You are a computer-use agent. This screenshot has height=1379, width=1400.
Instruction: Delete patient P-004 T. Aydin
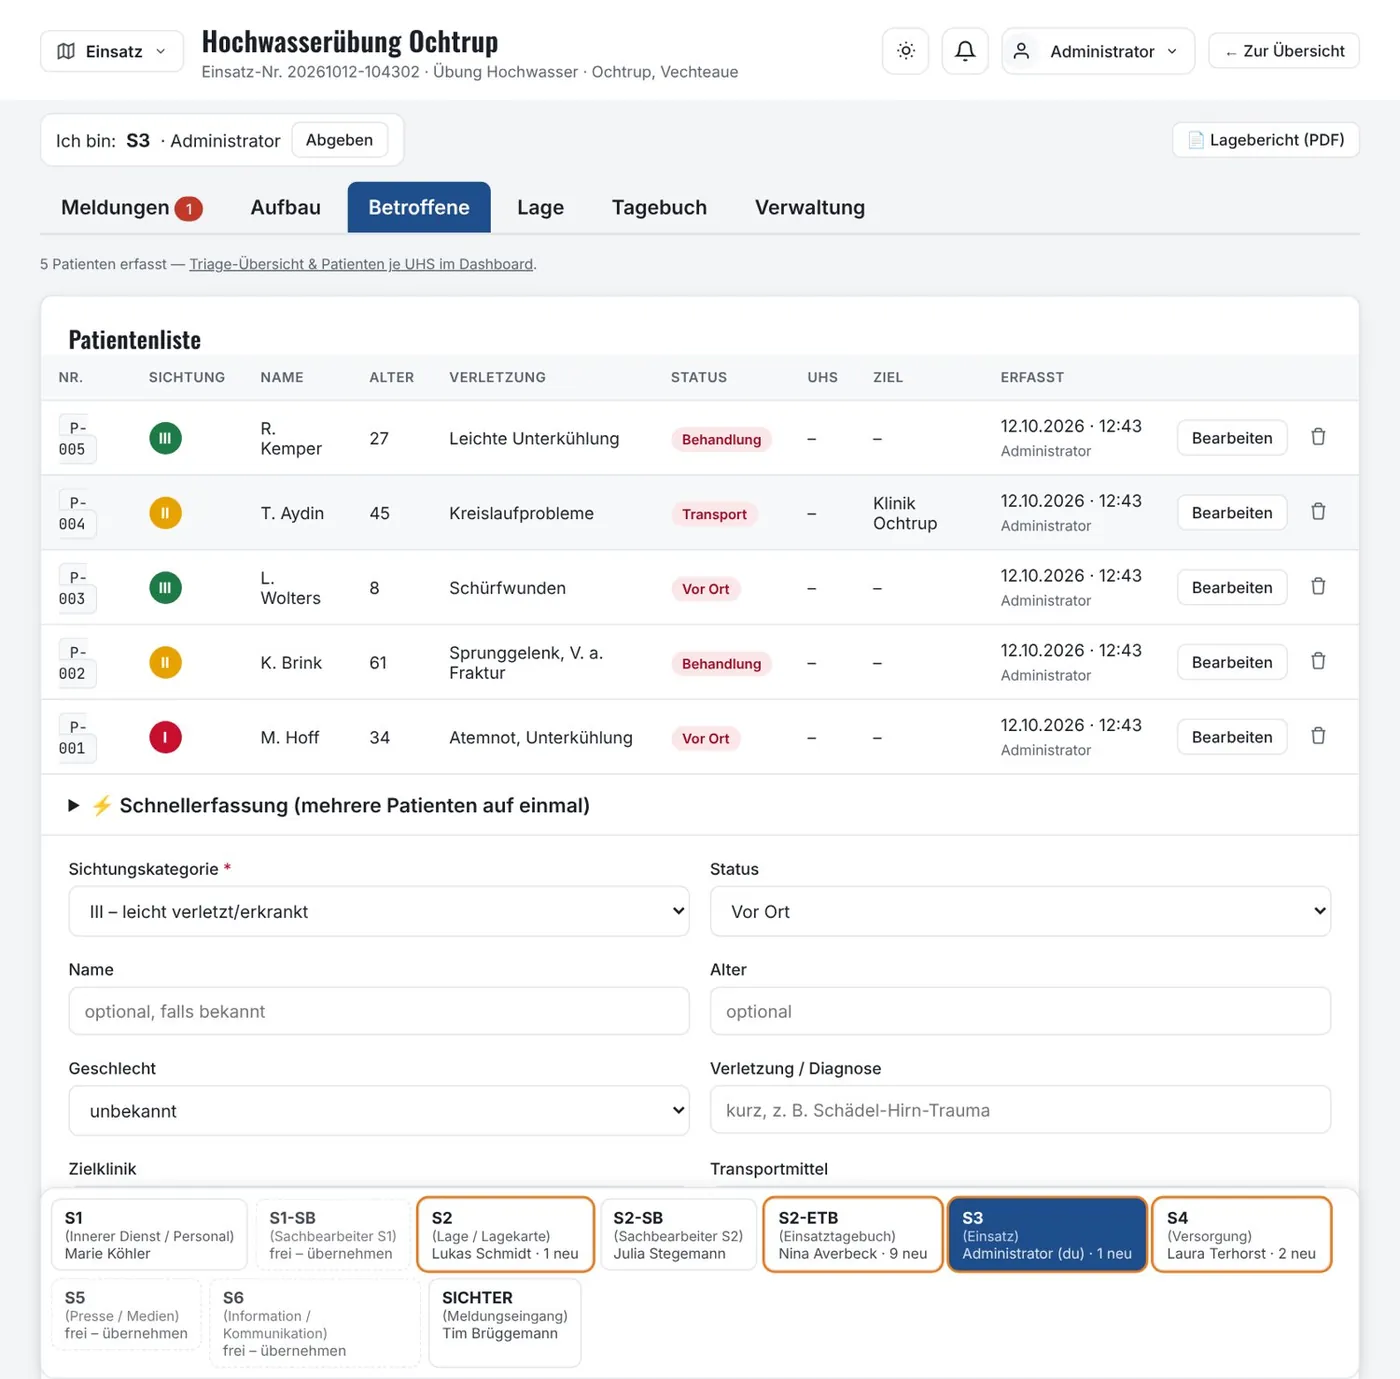point(1318,512)
